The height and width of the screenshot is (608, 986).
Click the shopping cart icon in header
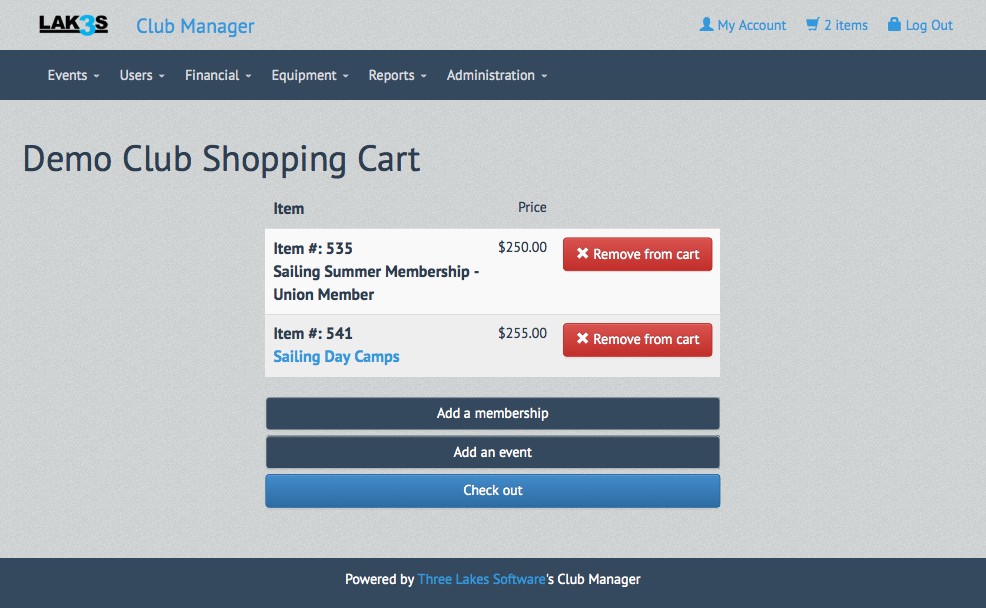point(812,25)
